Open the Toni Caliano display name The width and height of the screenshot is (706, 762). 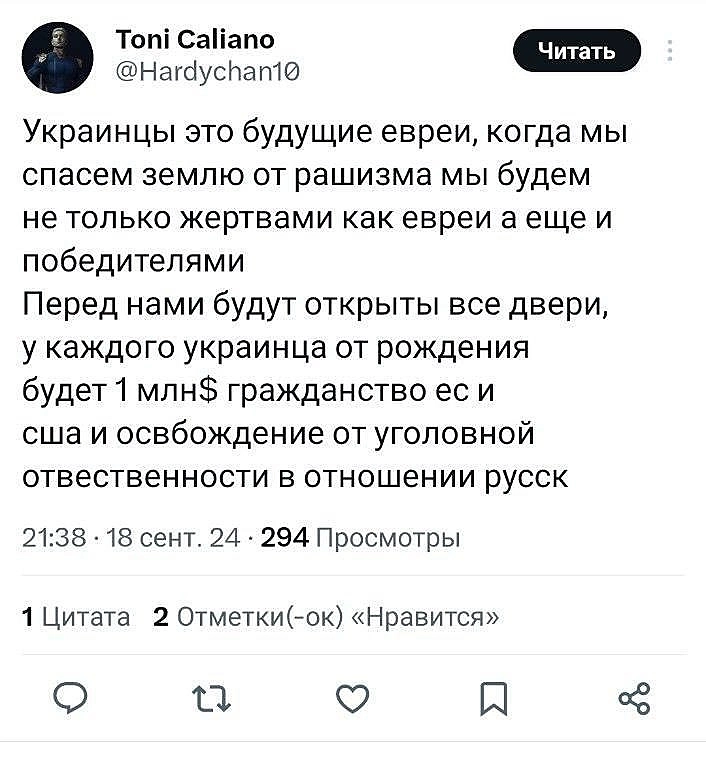pos(195,38)
